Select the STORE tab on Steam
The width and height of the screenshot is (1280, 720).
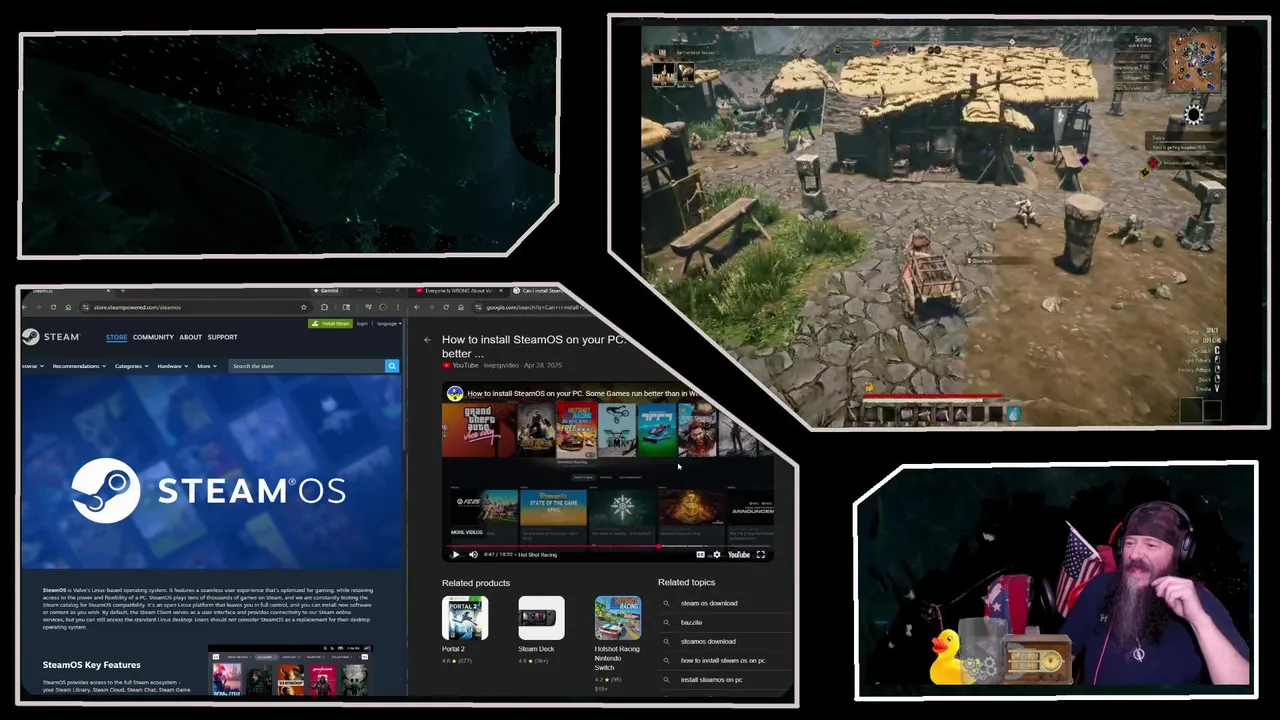click(x=117, y=337)
